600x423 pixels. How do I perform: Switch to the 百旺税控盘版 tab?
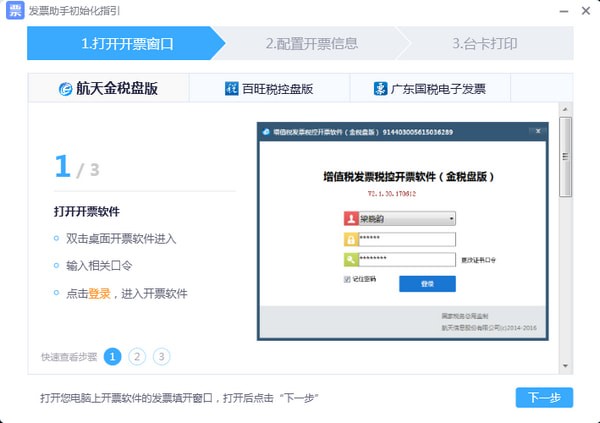point(269,88)
